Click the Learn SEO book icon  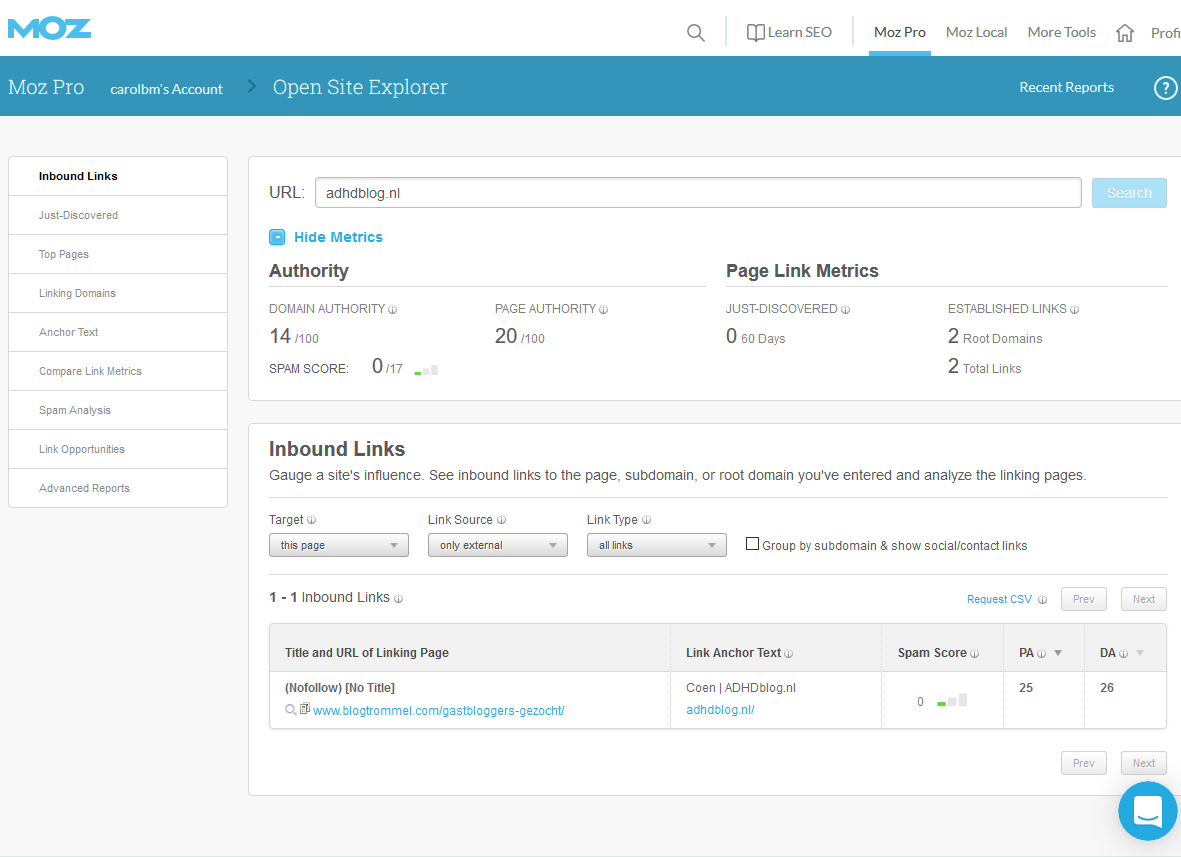click(x=755, y=32)
